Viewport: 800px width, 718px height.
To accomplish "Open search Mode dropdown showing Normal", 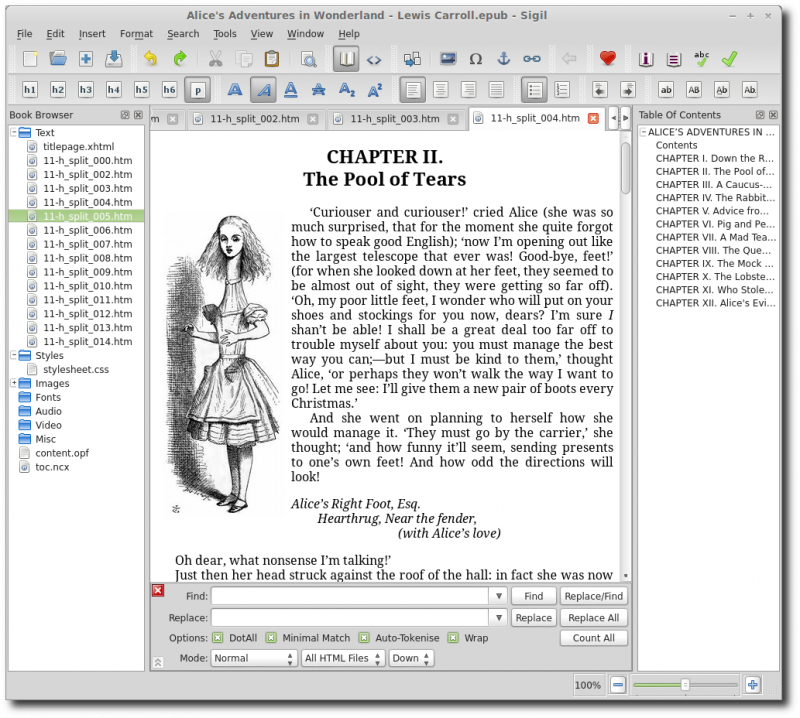I will 253,658.
